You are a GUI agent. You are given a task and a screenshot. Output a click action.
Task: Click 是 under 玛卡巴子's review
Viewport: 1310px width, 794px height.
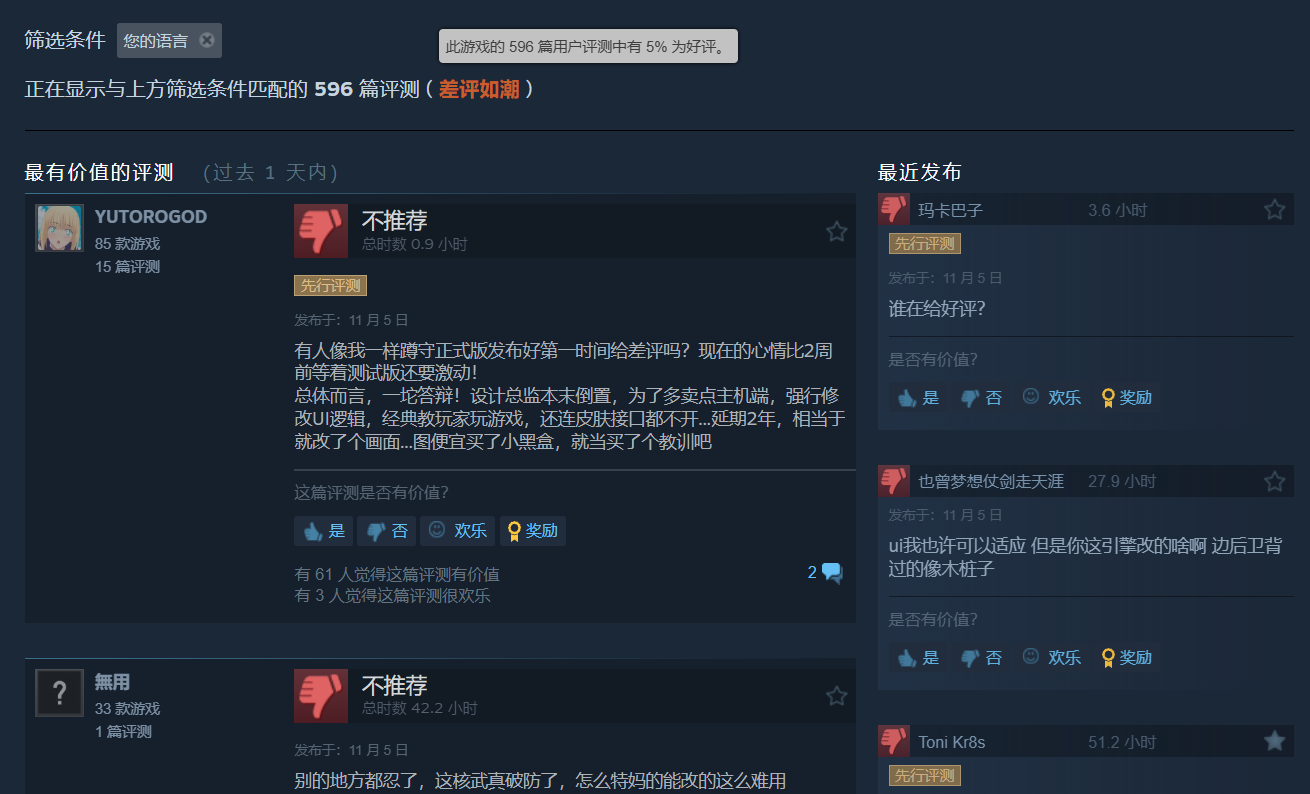point(918,398)
